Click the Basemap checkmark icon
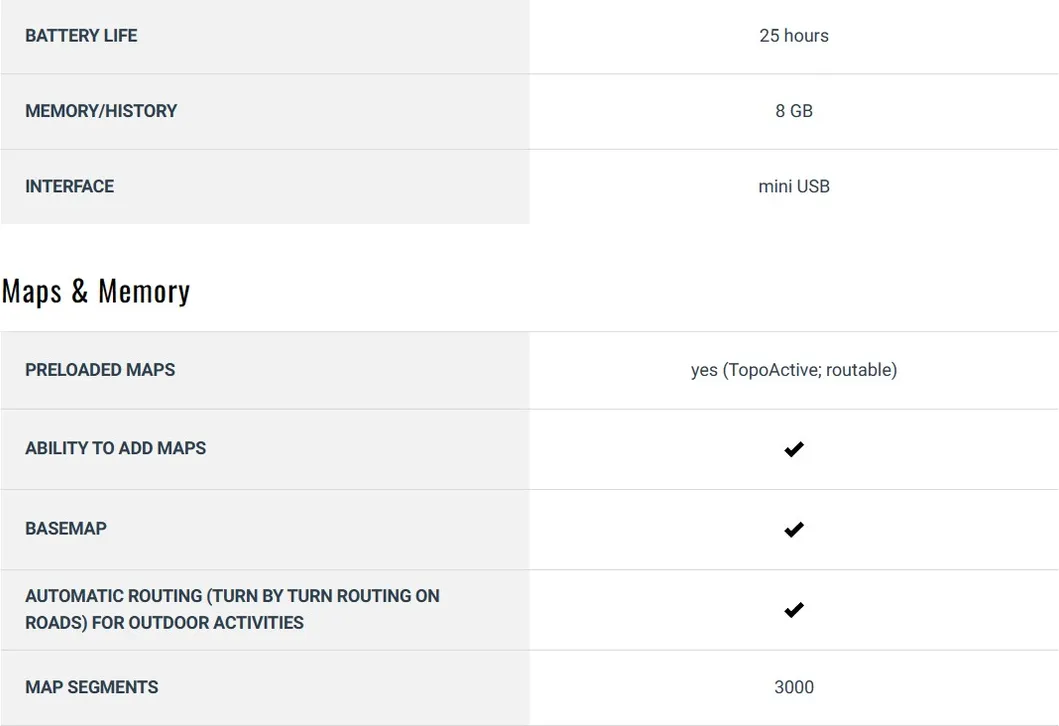 794,530
